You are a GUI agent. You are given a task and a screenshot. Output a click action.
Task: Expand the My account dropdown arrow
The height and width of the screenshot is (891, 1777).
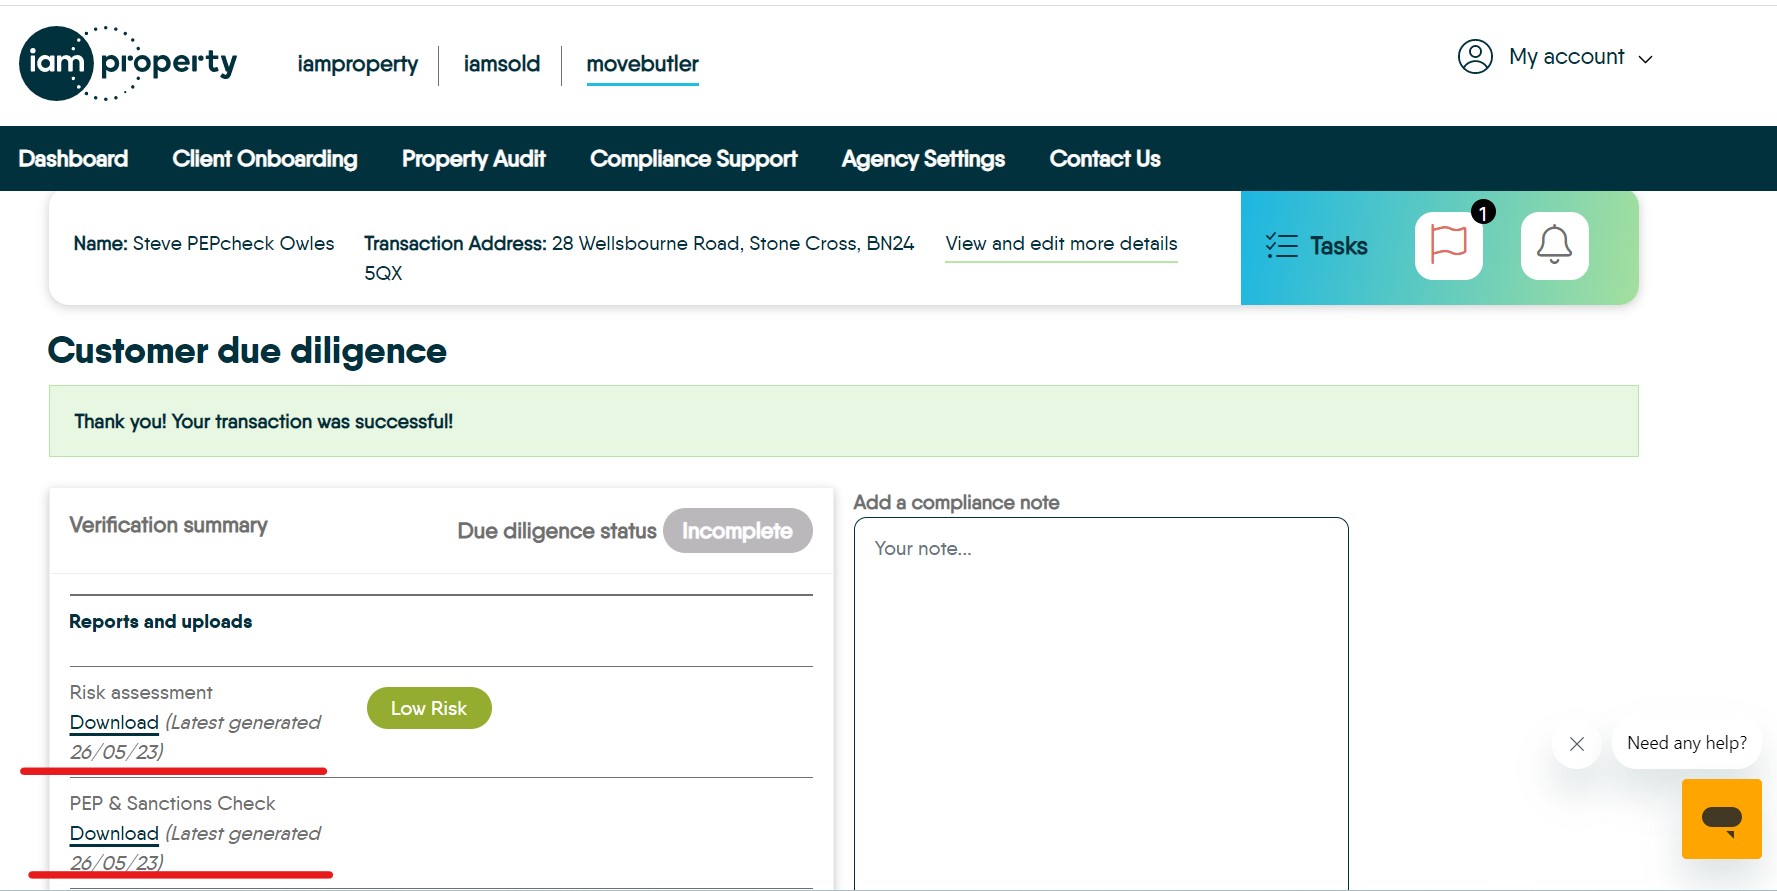1646,59
